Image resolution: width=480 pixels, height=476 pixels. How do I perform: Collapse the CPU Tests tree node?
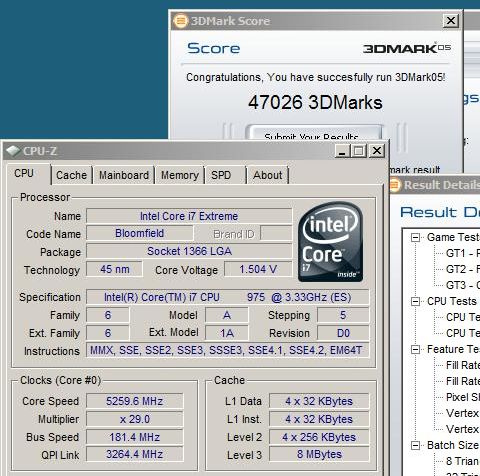(415, 302)
